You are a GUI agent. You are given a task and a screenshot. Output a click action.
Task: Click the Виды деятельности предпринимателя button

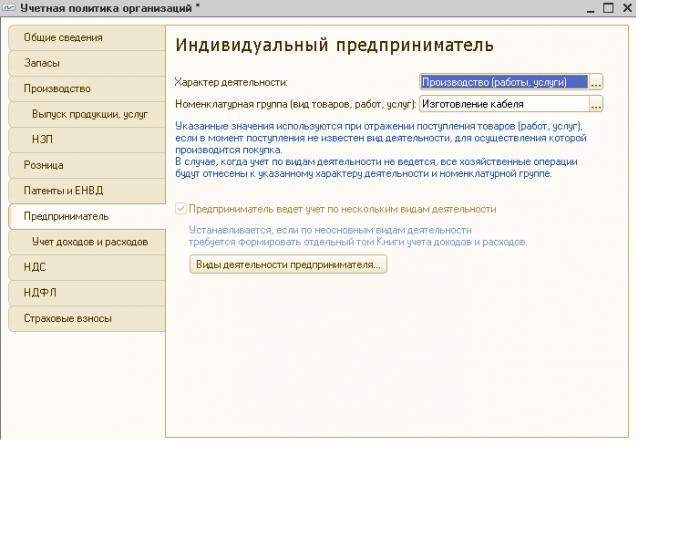(288, 264)
